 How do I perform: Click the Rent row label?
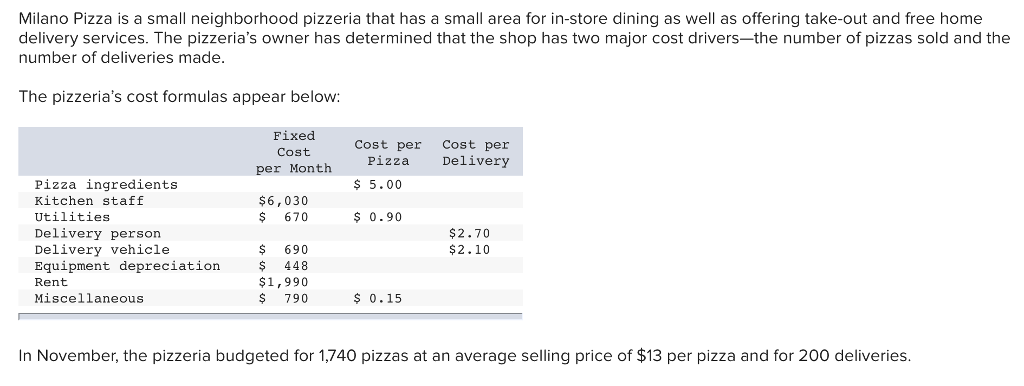click(51, 283)
